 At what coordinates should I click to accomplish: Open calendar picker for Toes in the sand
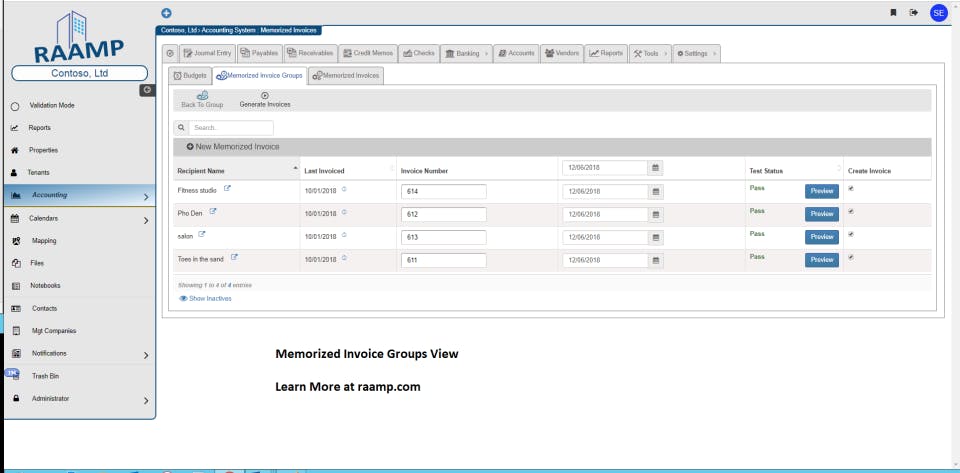[655, 261]
